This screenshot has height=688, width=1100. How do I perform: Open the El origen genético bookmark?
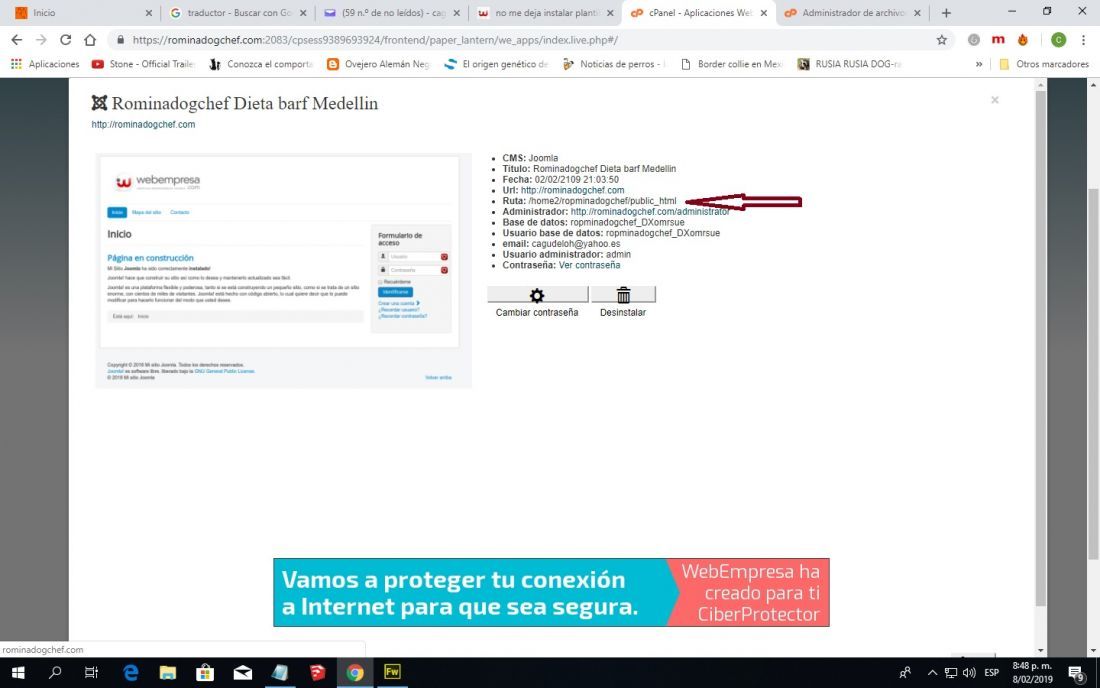496,64
